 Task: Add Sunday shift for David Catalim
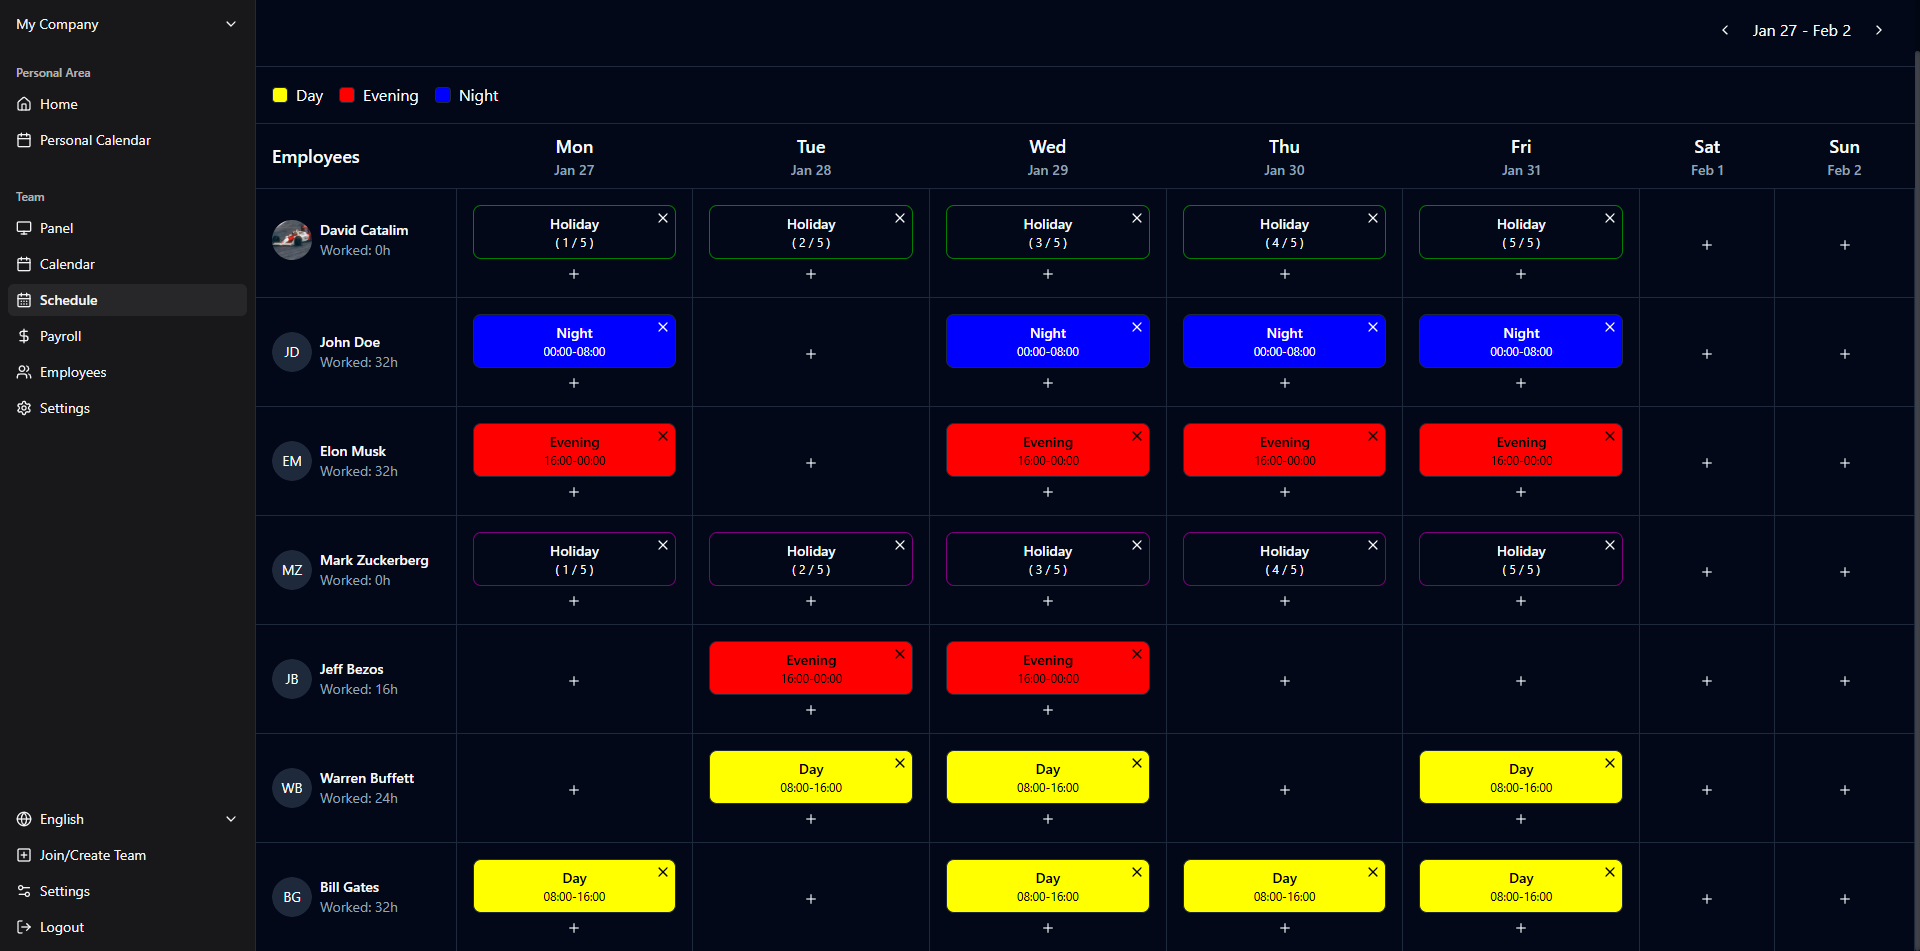[x=1845, y=245]
